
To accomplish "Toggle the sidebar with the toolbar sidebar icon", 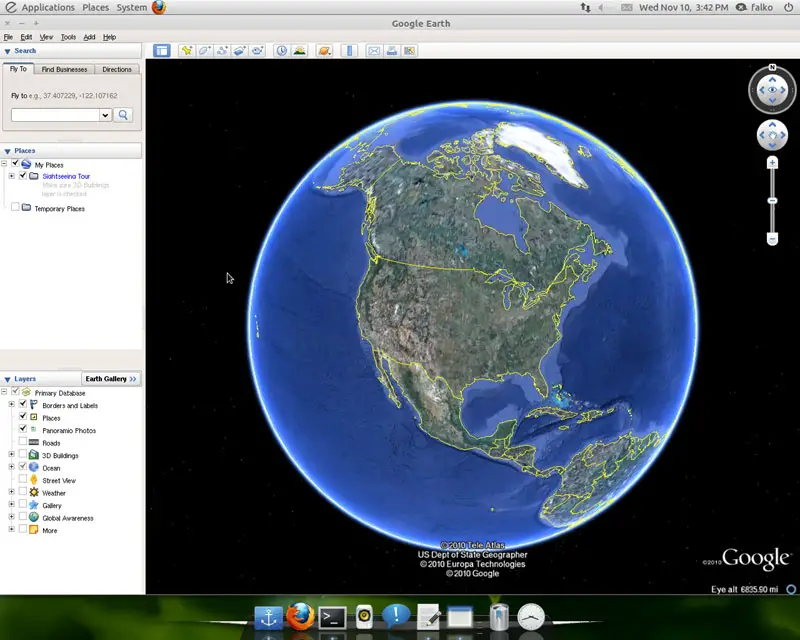I will (162, 51).
